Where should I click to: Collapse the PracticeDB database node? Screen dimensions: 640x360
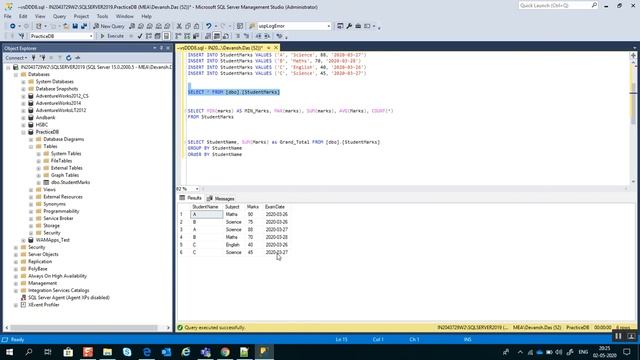coord(24,132)
